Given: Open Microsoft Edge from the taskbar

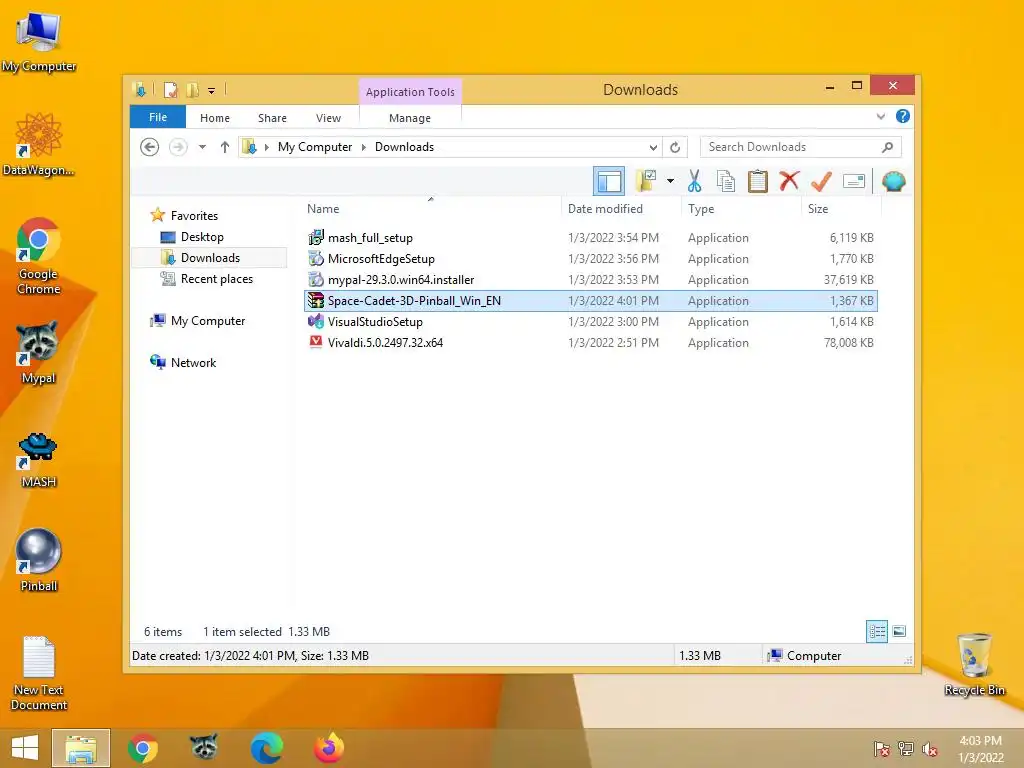Looking at the screenshot, I should tap(266, 748).
